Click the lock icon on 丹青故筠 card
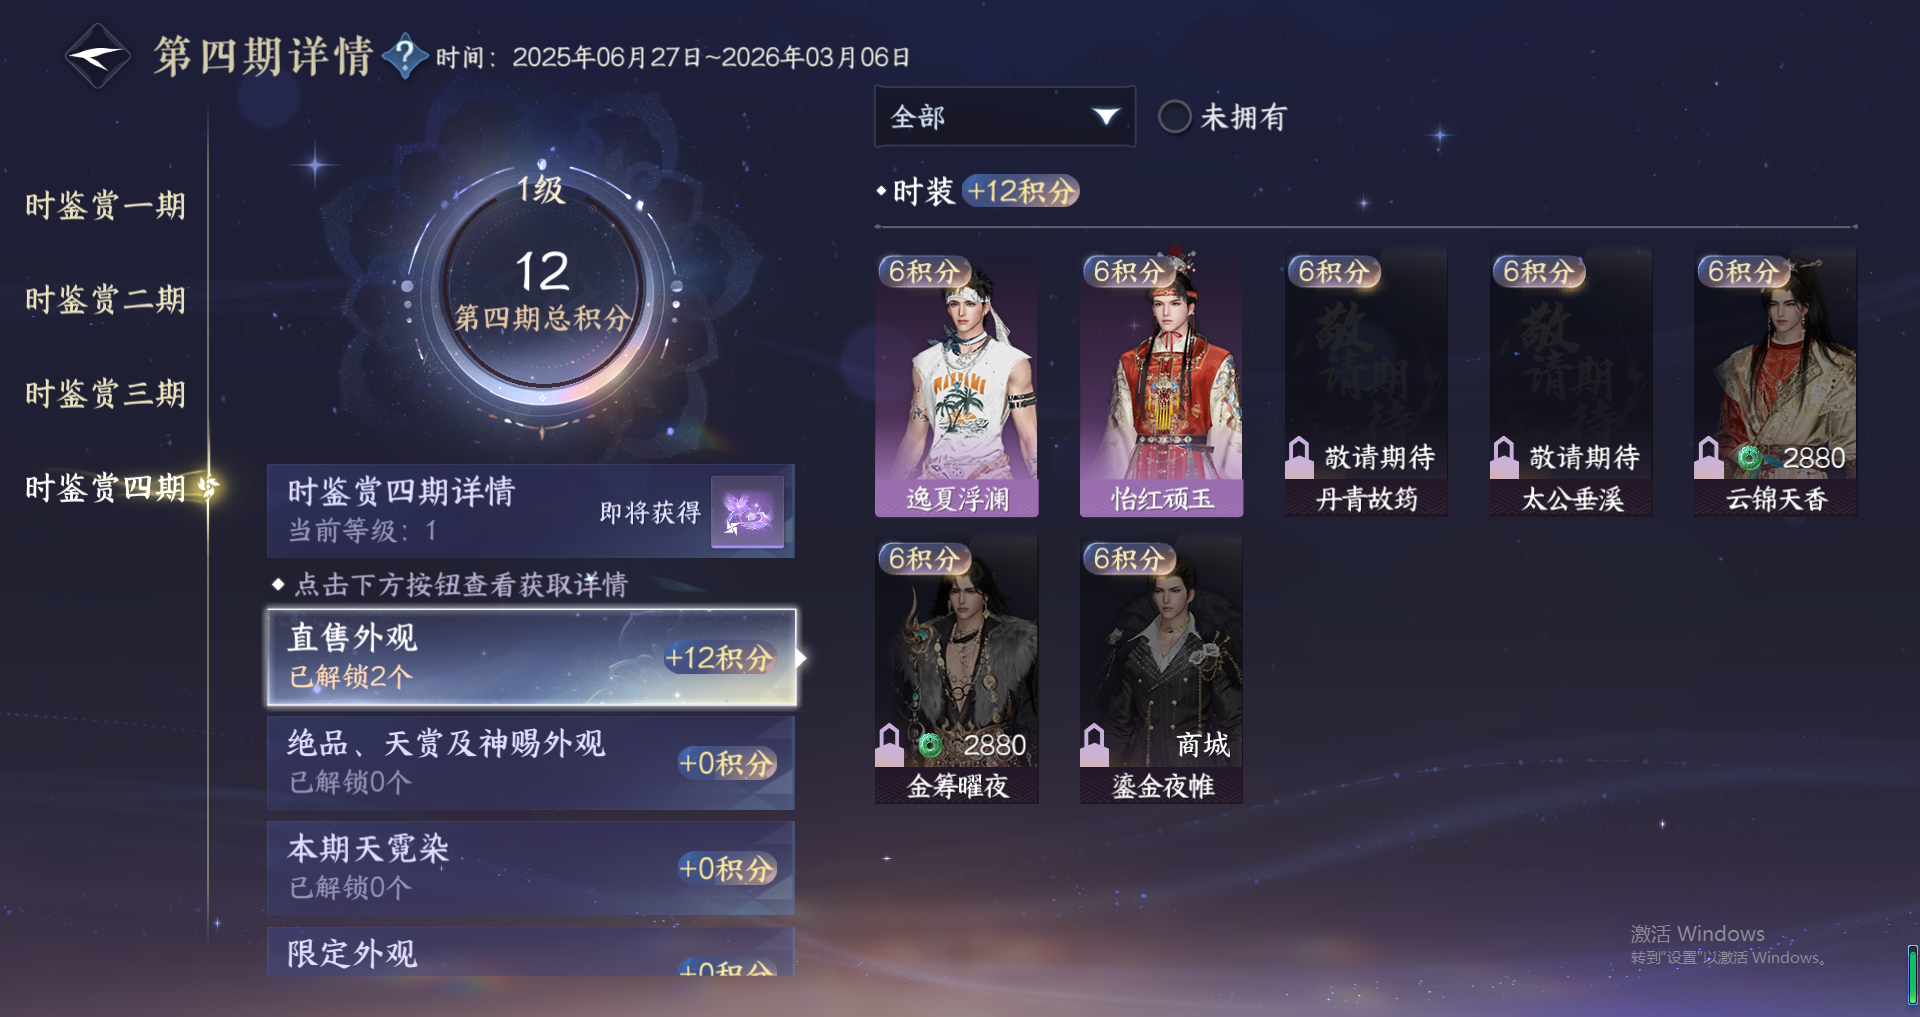Viewport: 1920px width, 1017px height. coord(1299,457)
